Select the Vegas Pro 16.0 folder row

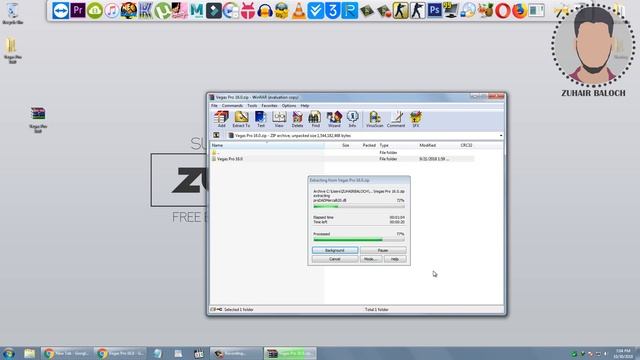[x=342, y=159]
